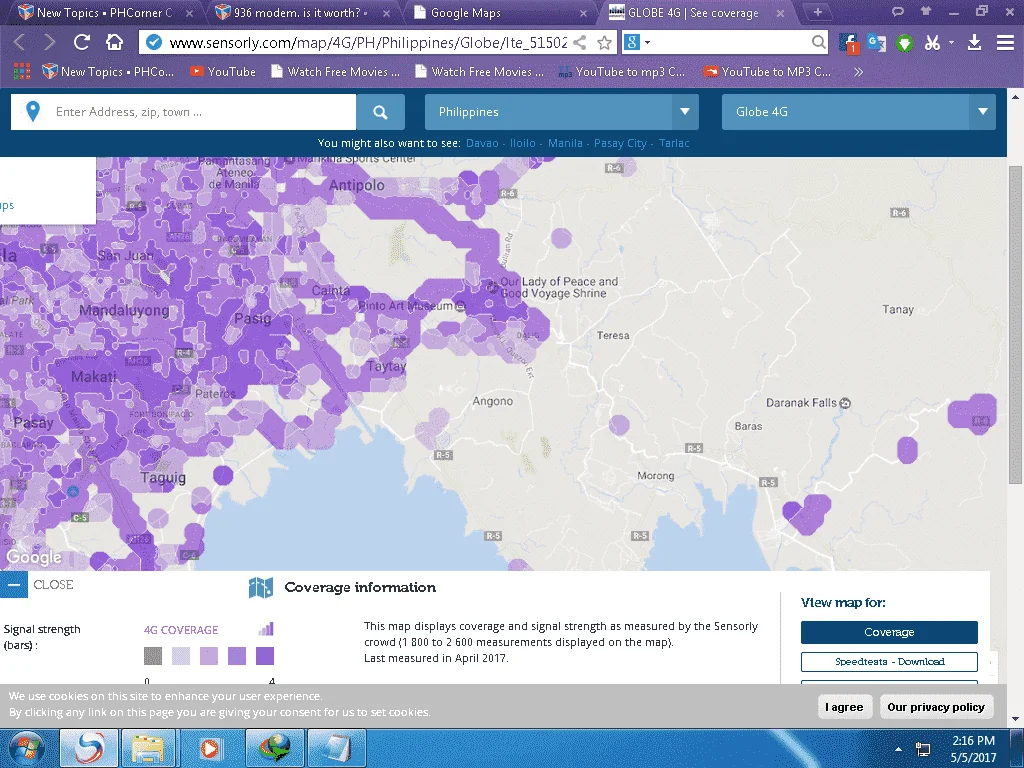Open the YouTube to mp3 bookmark
The height and width of the screenshot is (768, 1024).
click(622, 72)
